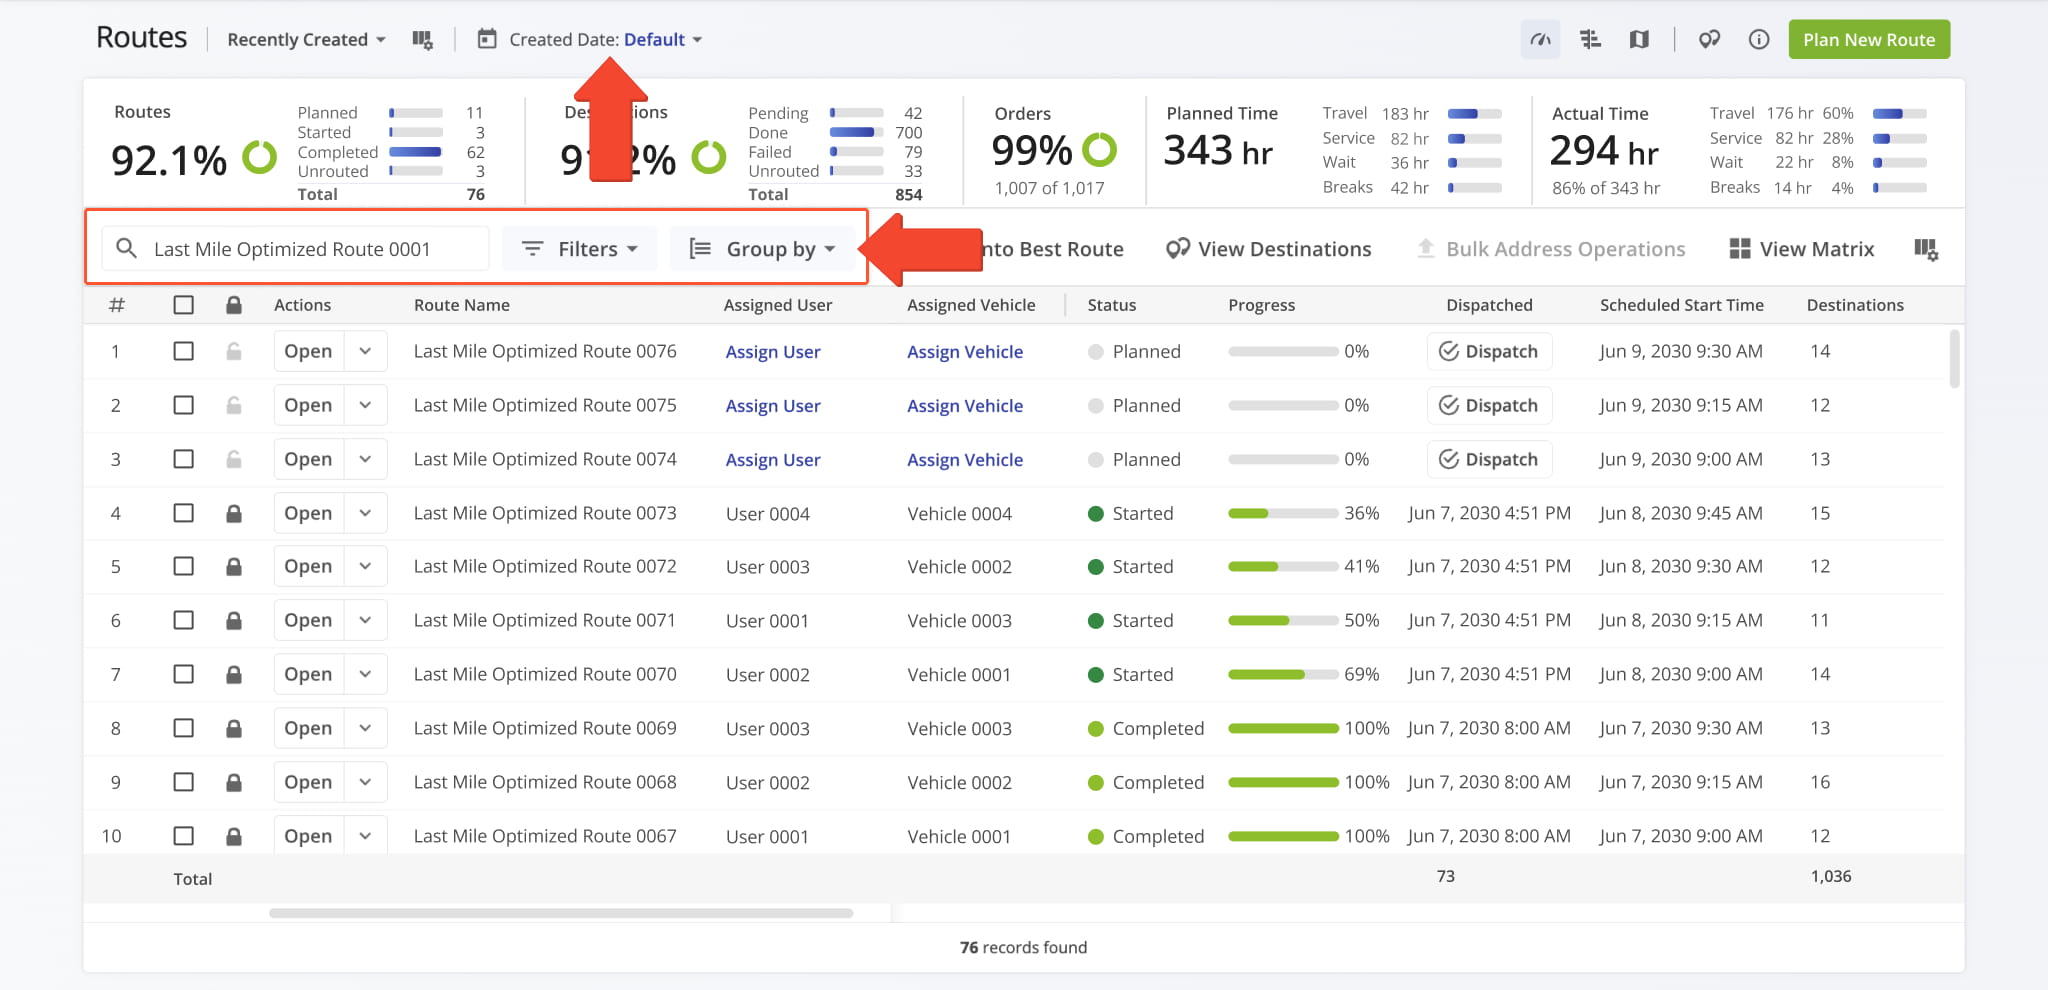Click the calendar icon by Created Date
This screenshot has width=2048, height=990.
pyautogui.click(x=487, y=39)
